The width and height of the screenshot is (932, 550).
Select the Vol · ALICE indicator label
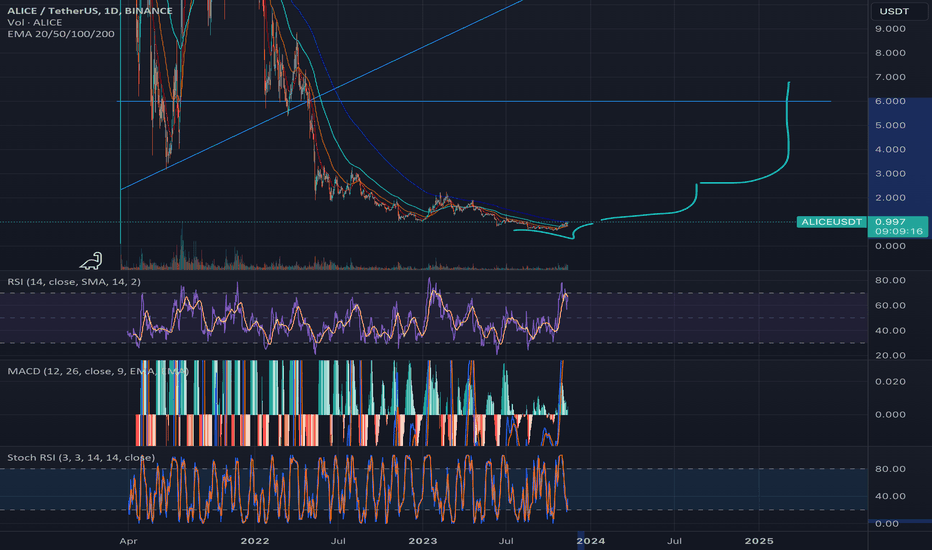pos(34,23)
